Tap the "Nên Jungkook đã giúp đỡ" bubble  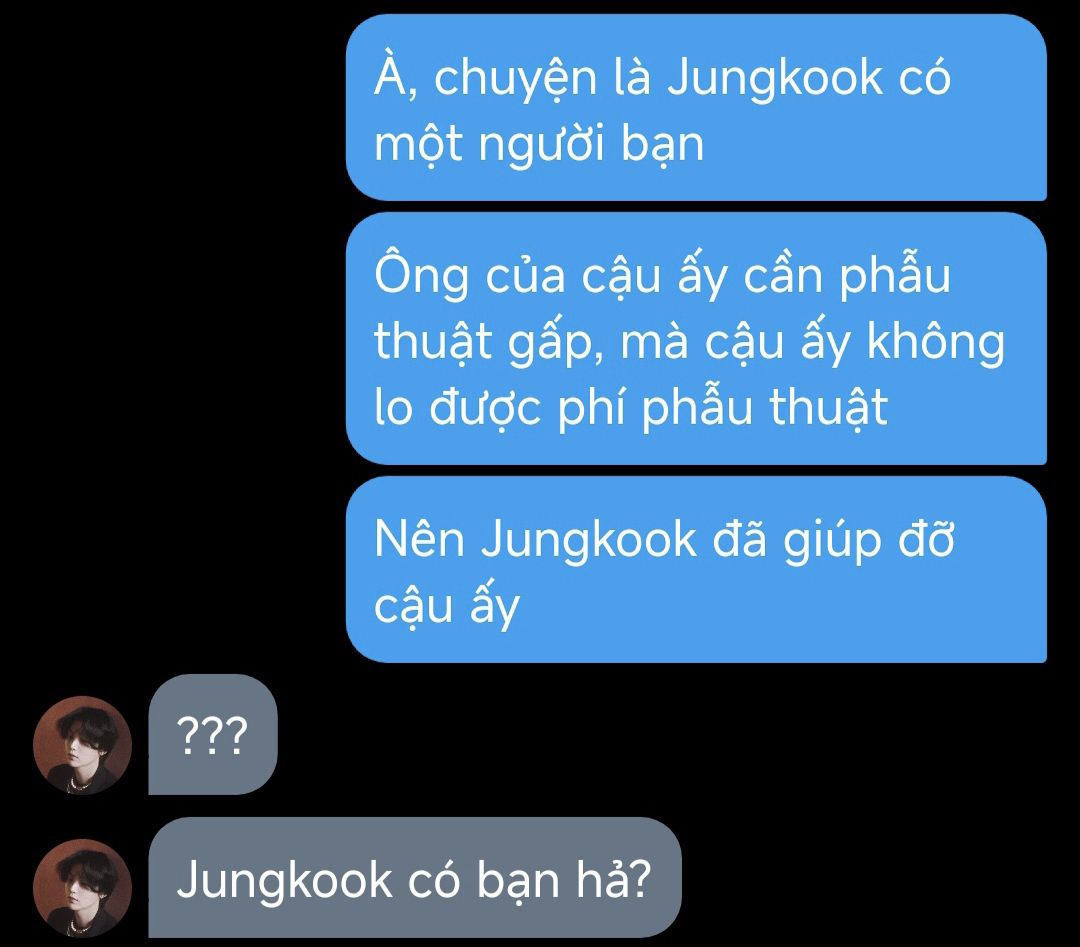click(x=696, y=570)
